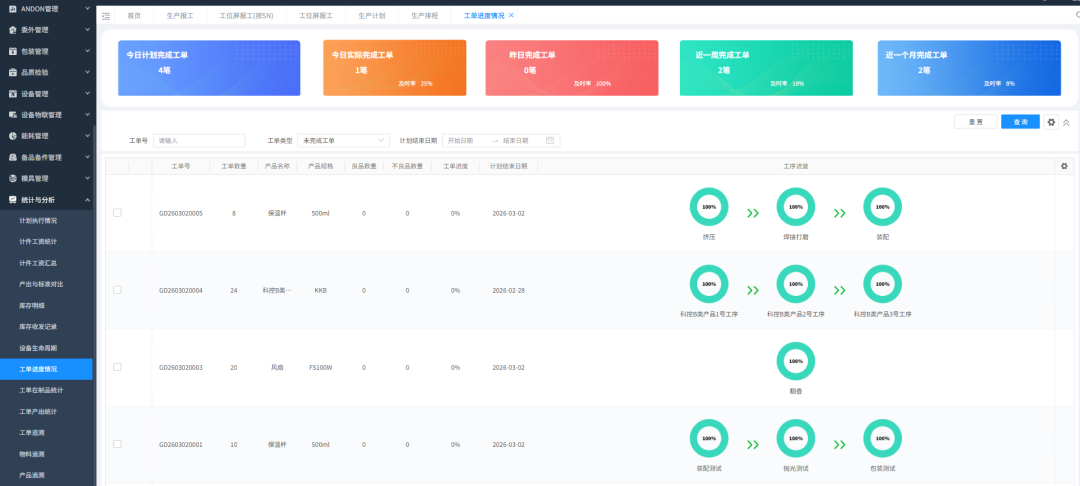The image size is (1080, 486).
Task: Click the first green arrow icon in GD2603020005 row
Action: (x=753, y=213)
